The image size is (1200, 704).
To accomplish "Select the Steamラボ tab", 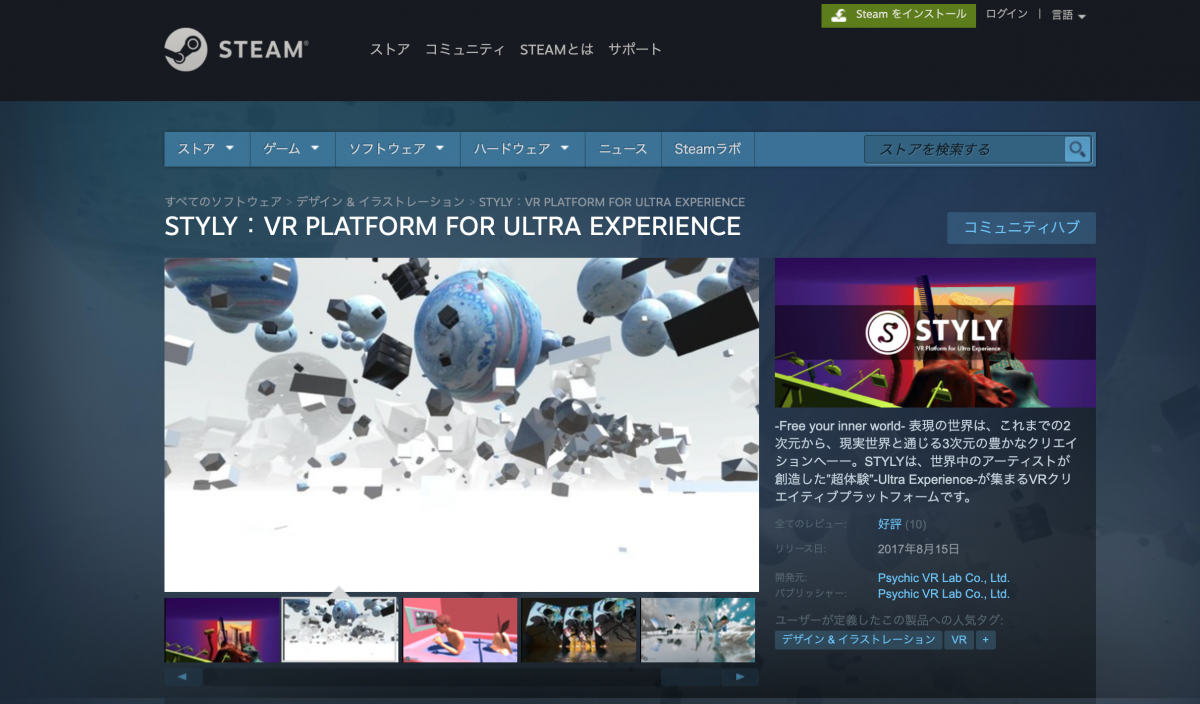I will (x=708, y=149).
